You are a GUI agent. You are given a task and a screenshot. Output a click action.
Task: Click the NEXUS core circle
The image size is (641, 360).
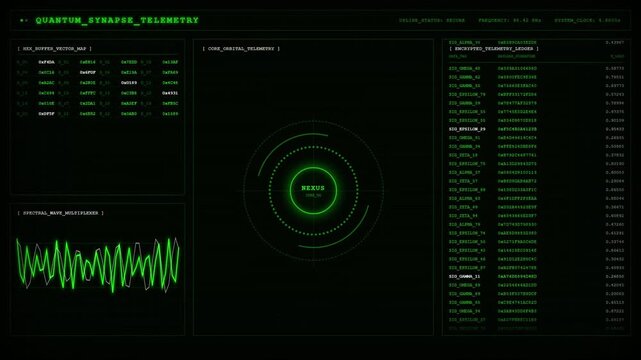click(313, 190)
